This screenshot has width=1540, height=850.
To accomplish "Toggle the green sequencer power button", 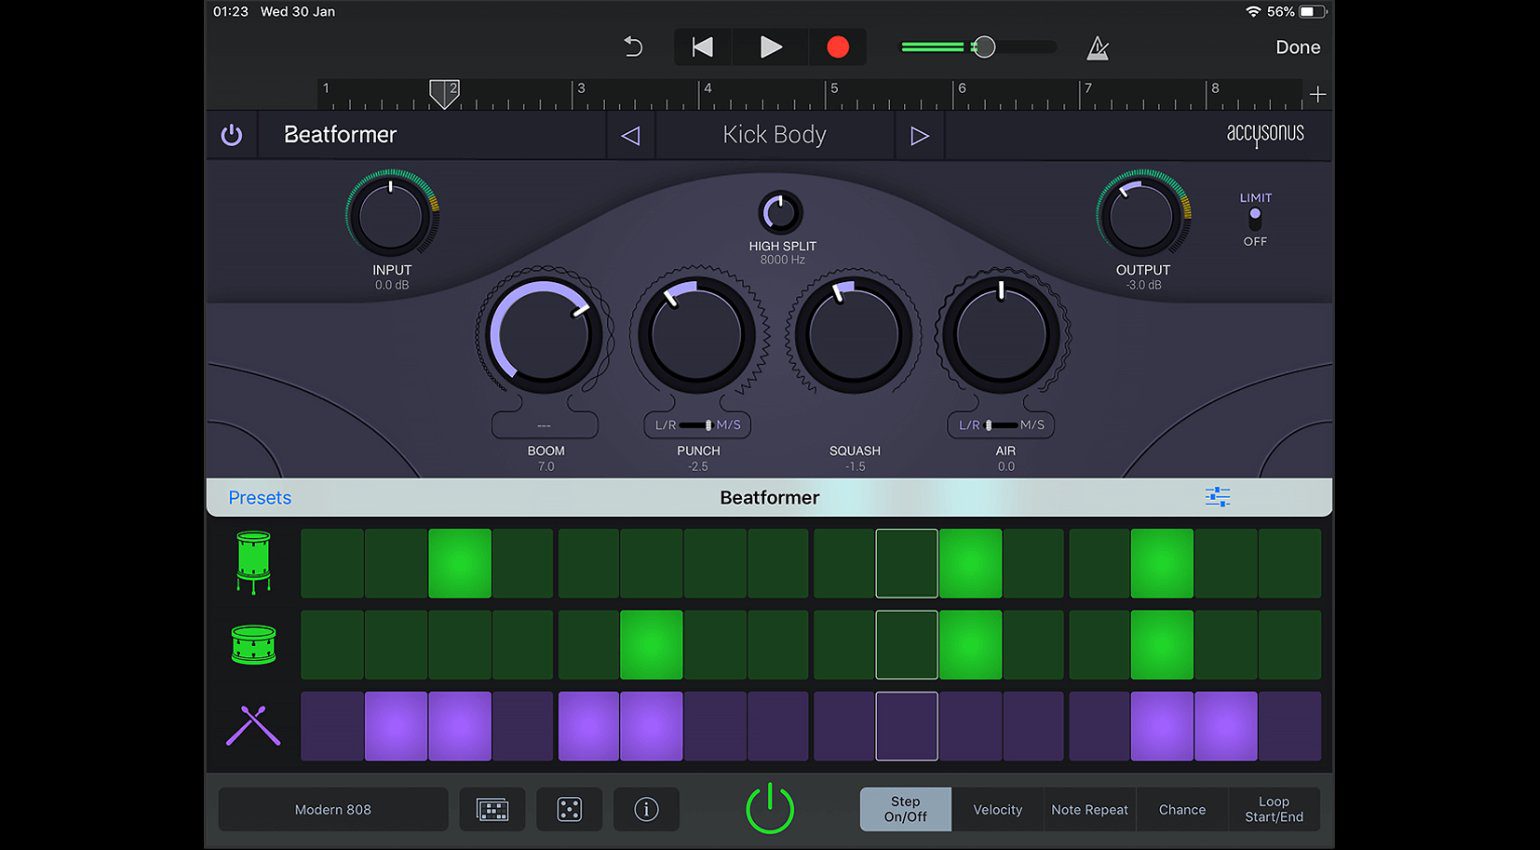I will pos(770,809).
